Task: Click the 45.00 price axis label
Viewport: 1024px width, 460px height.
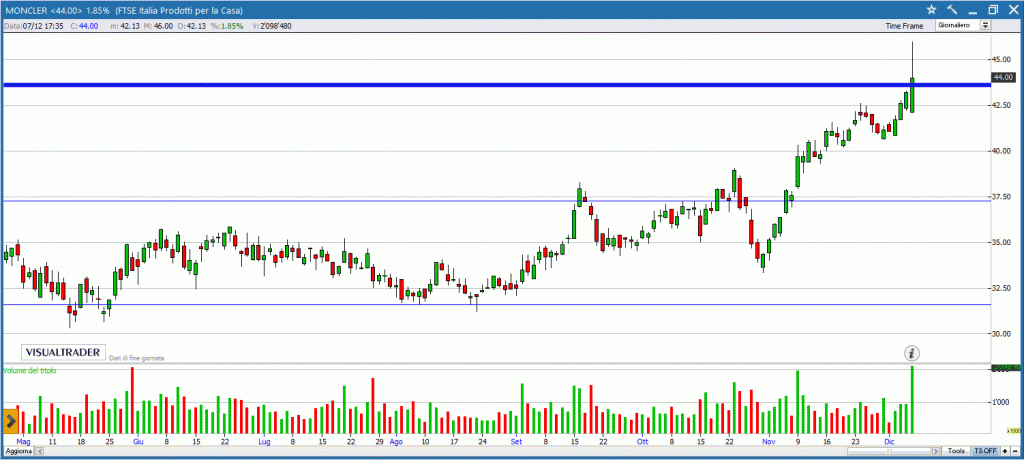Action: 1001,59
